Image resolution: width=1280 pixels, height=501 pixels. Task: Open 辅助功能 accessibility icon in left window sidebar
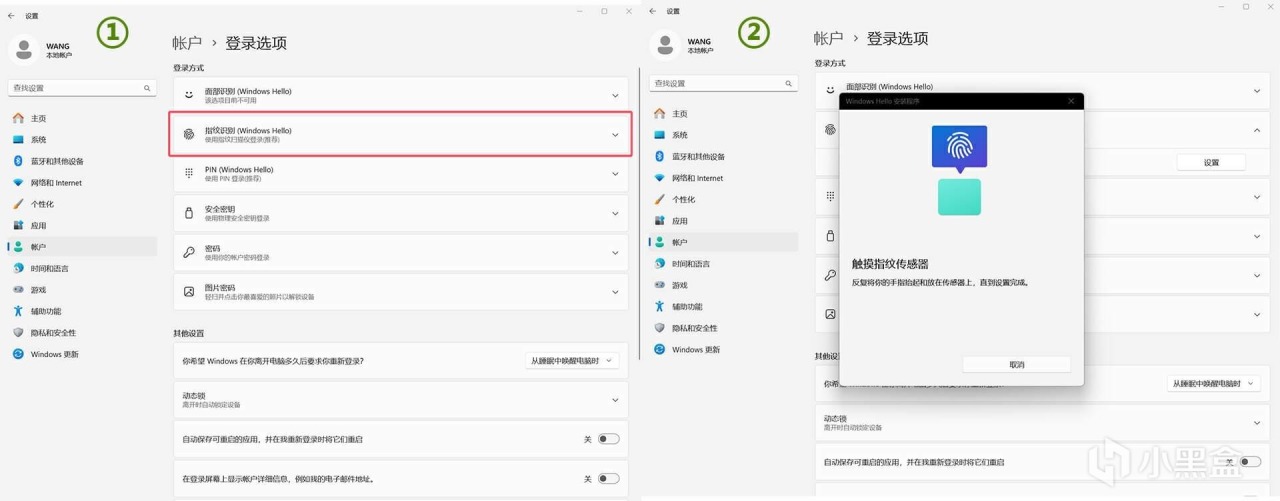click(18, 311)
